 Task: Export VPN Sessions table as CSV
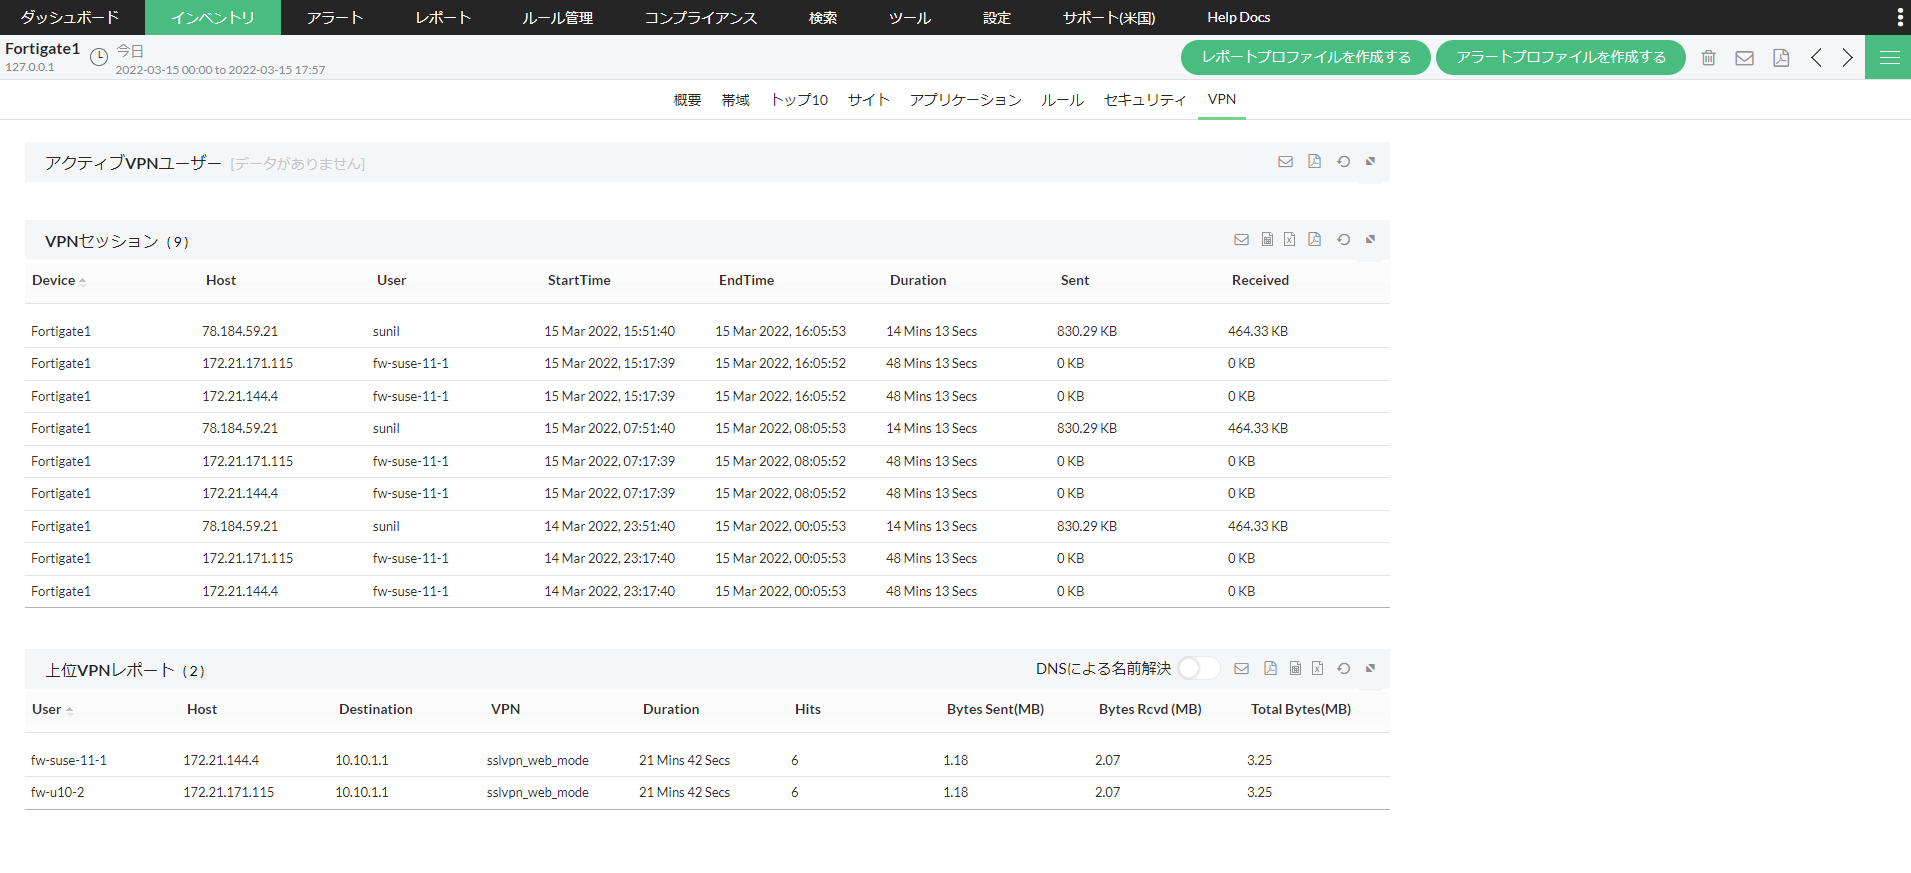(1267, 240)
